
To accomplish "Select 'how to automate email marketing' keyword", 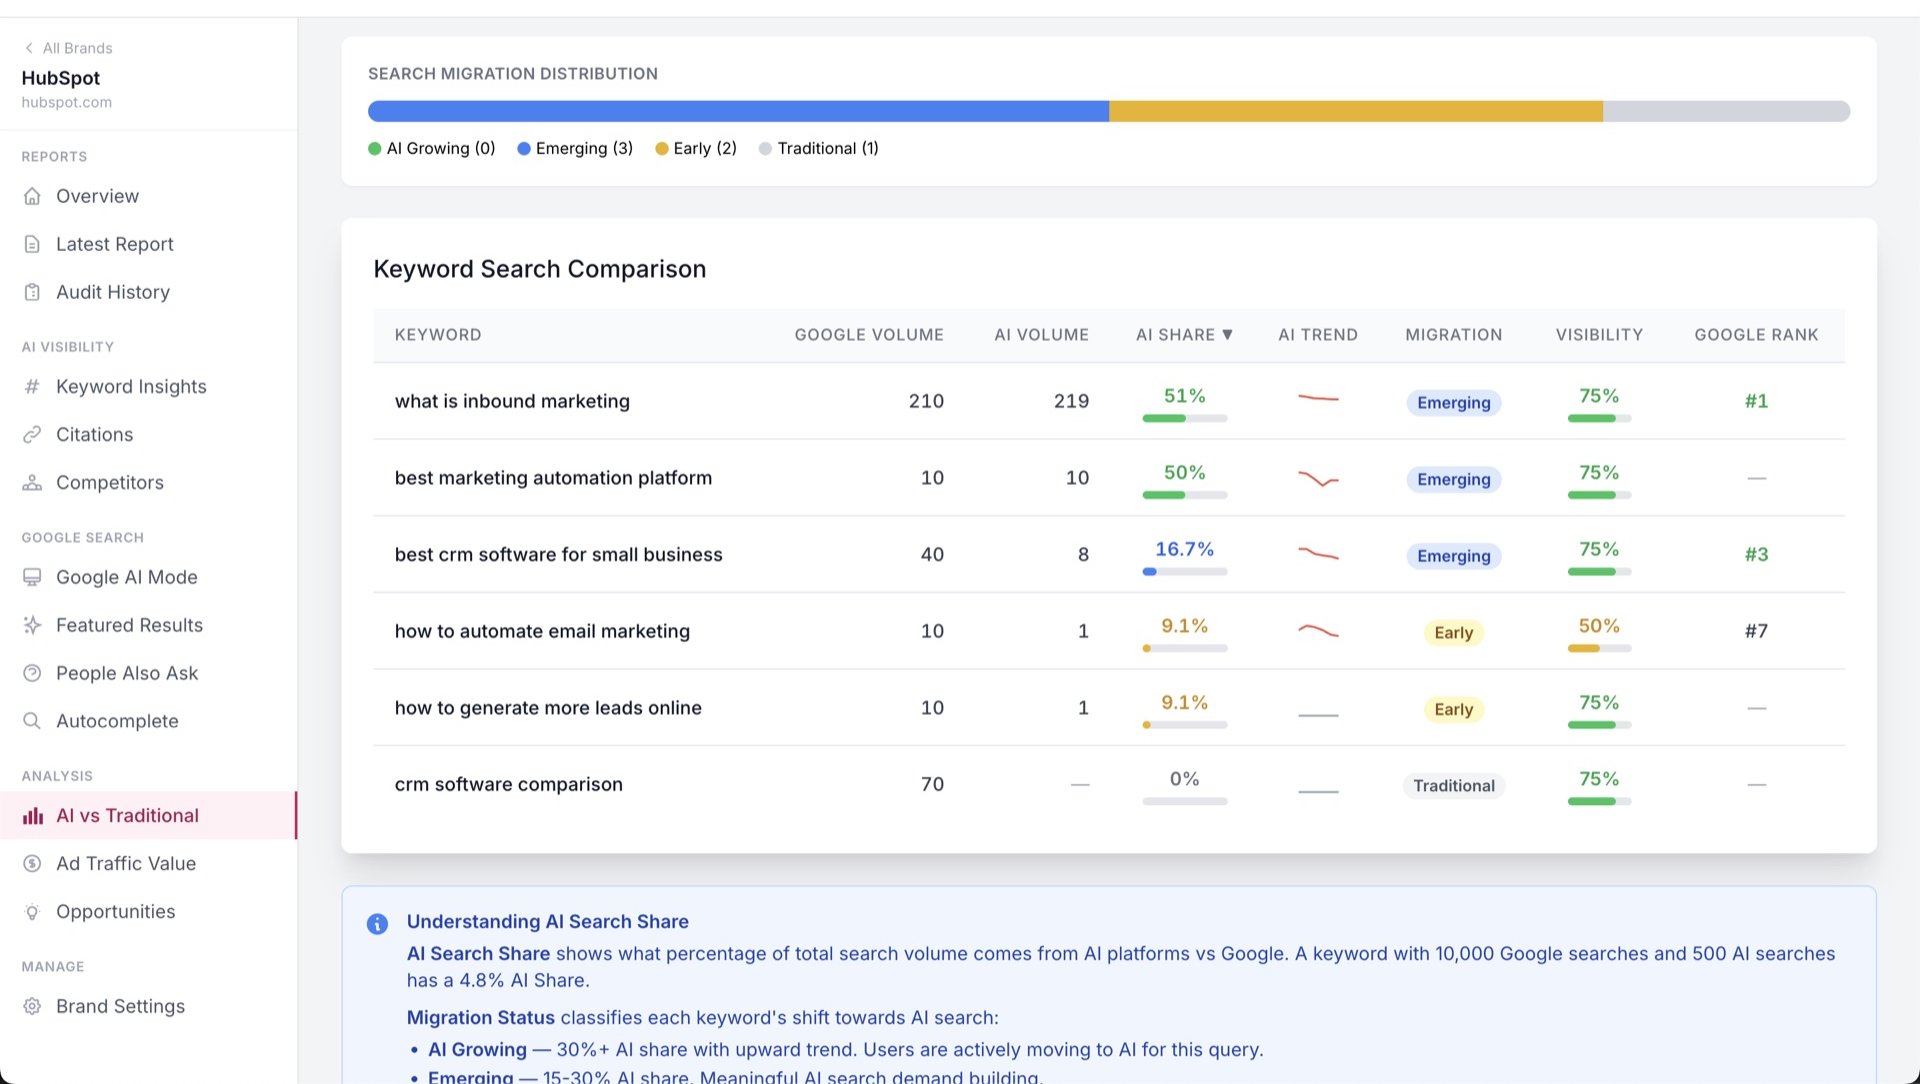I will click(x=542, y=631).
